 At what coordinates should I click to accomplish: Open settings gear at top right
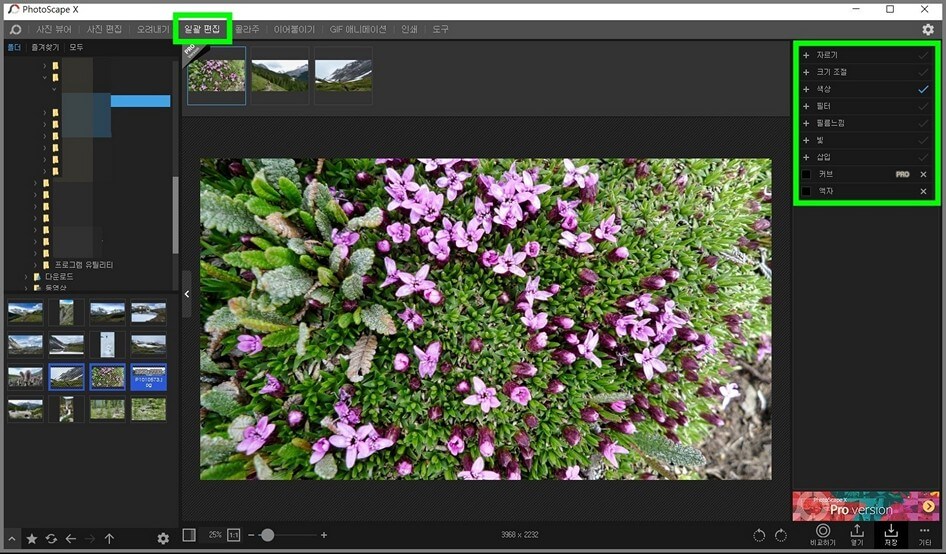coord(928,30)
